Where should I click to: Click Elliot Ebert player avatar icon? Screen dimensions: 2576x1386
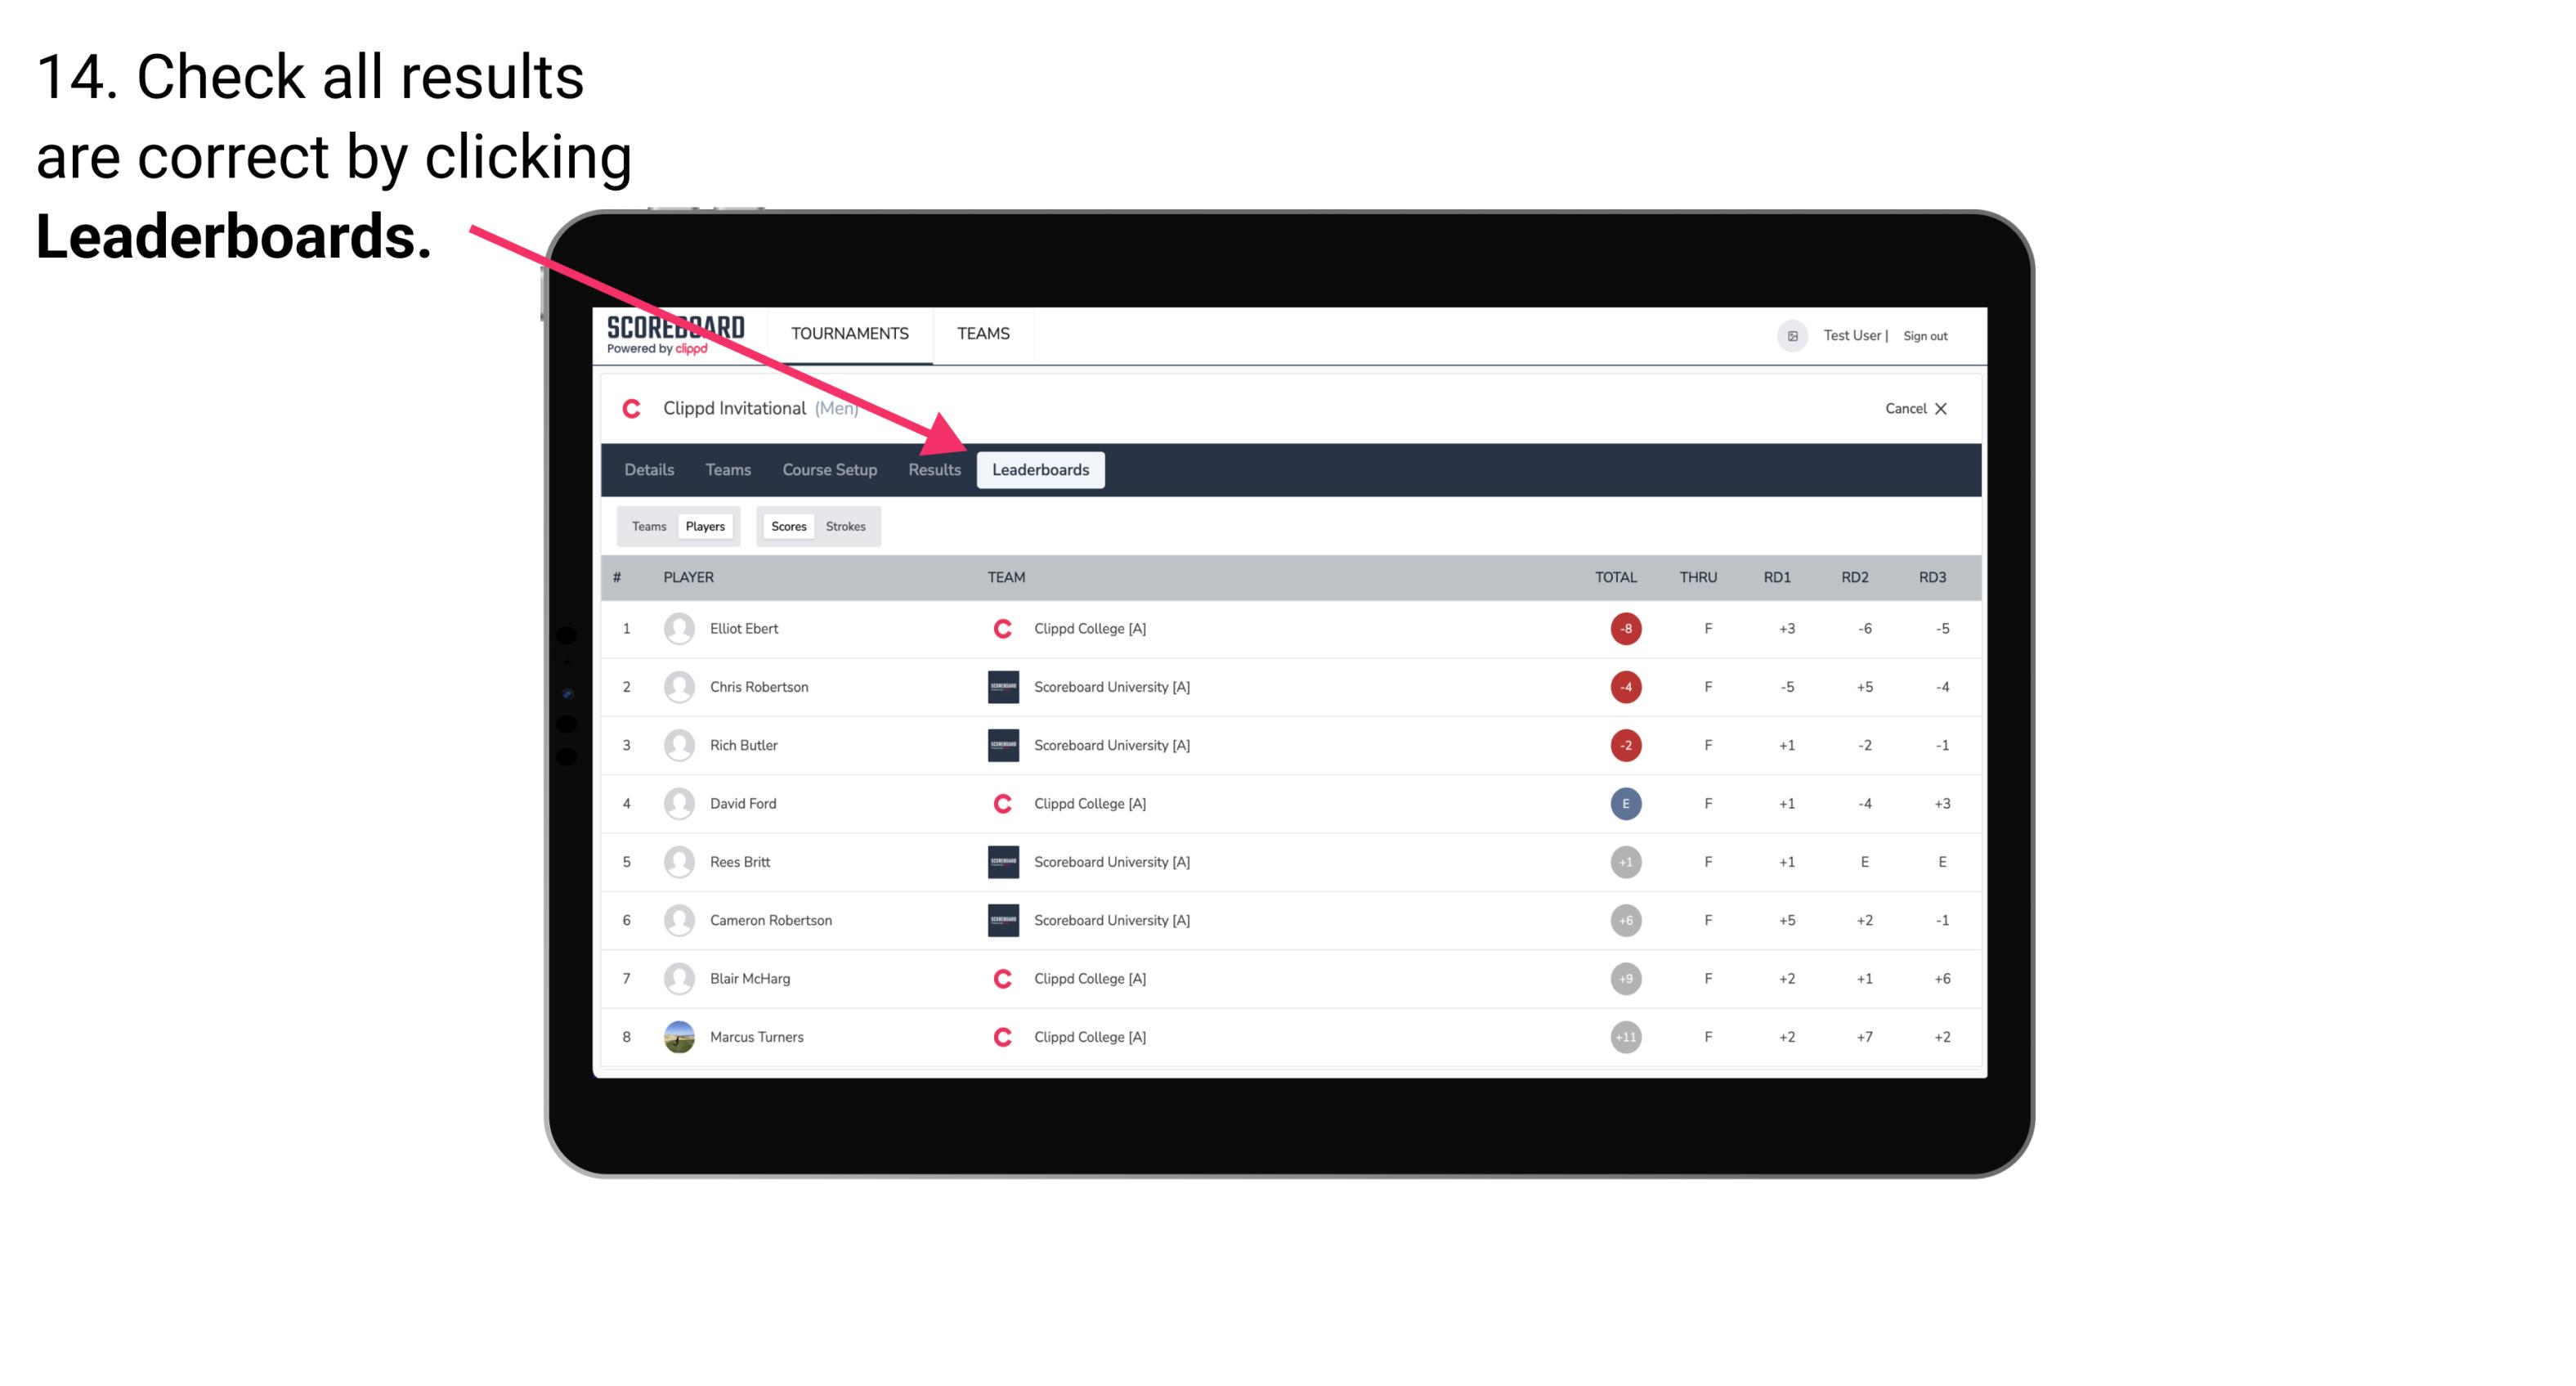coord(677,628)
